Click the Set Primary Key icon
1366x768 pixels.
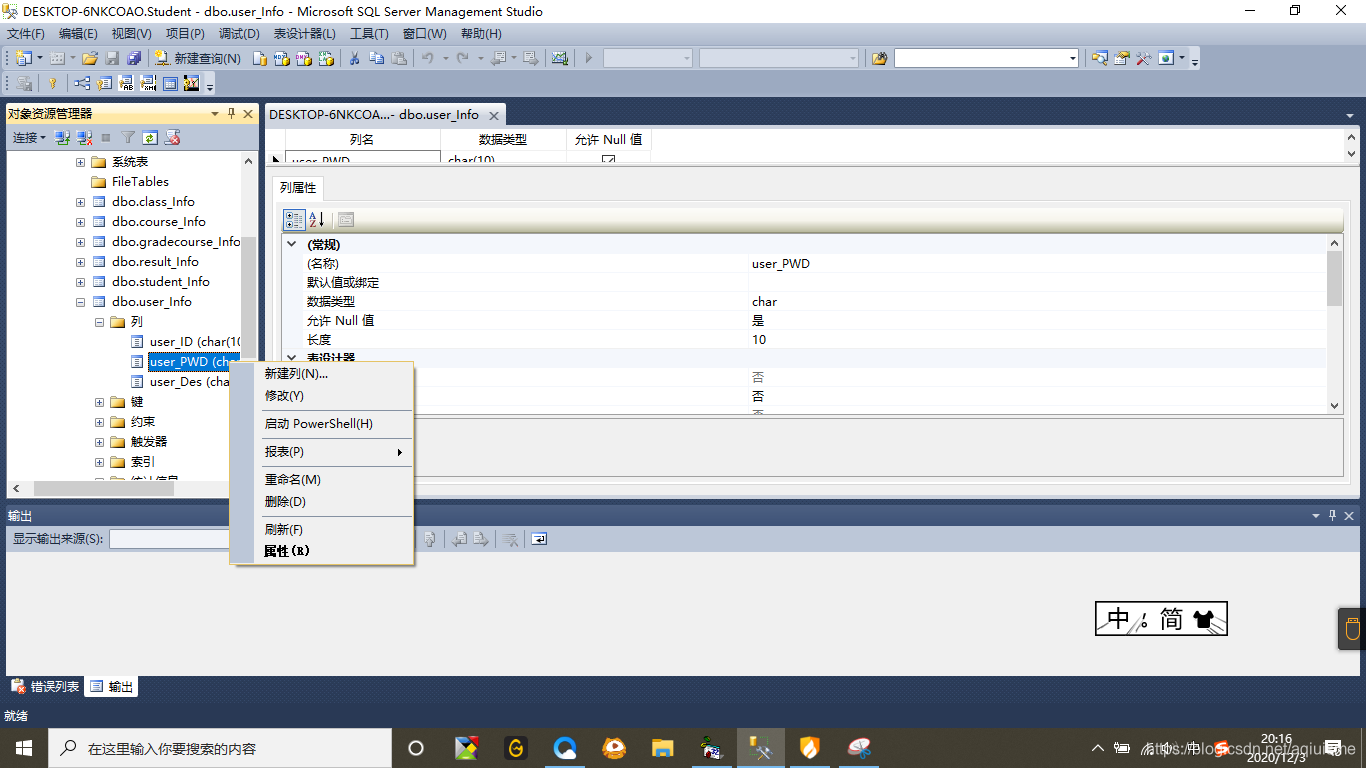coord(52,83)
